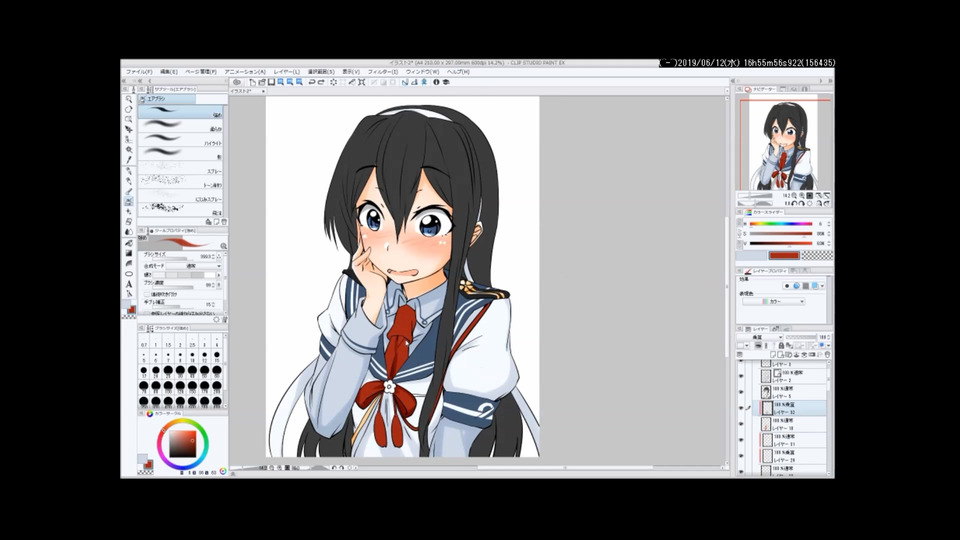
Task: Click the information icon in command bar
Action: pos(437,82)
